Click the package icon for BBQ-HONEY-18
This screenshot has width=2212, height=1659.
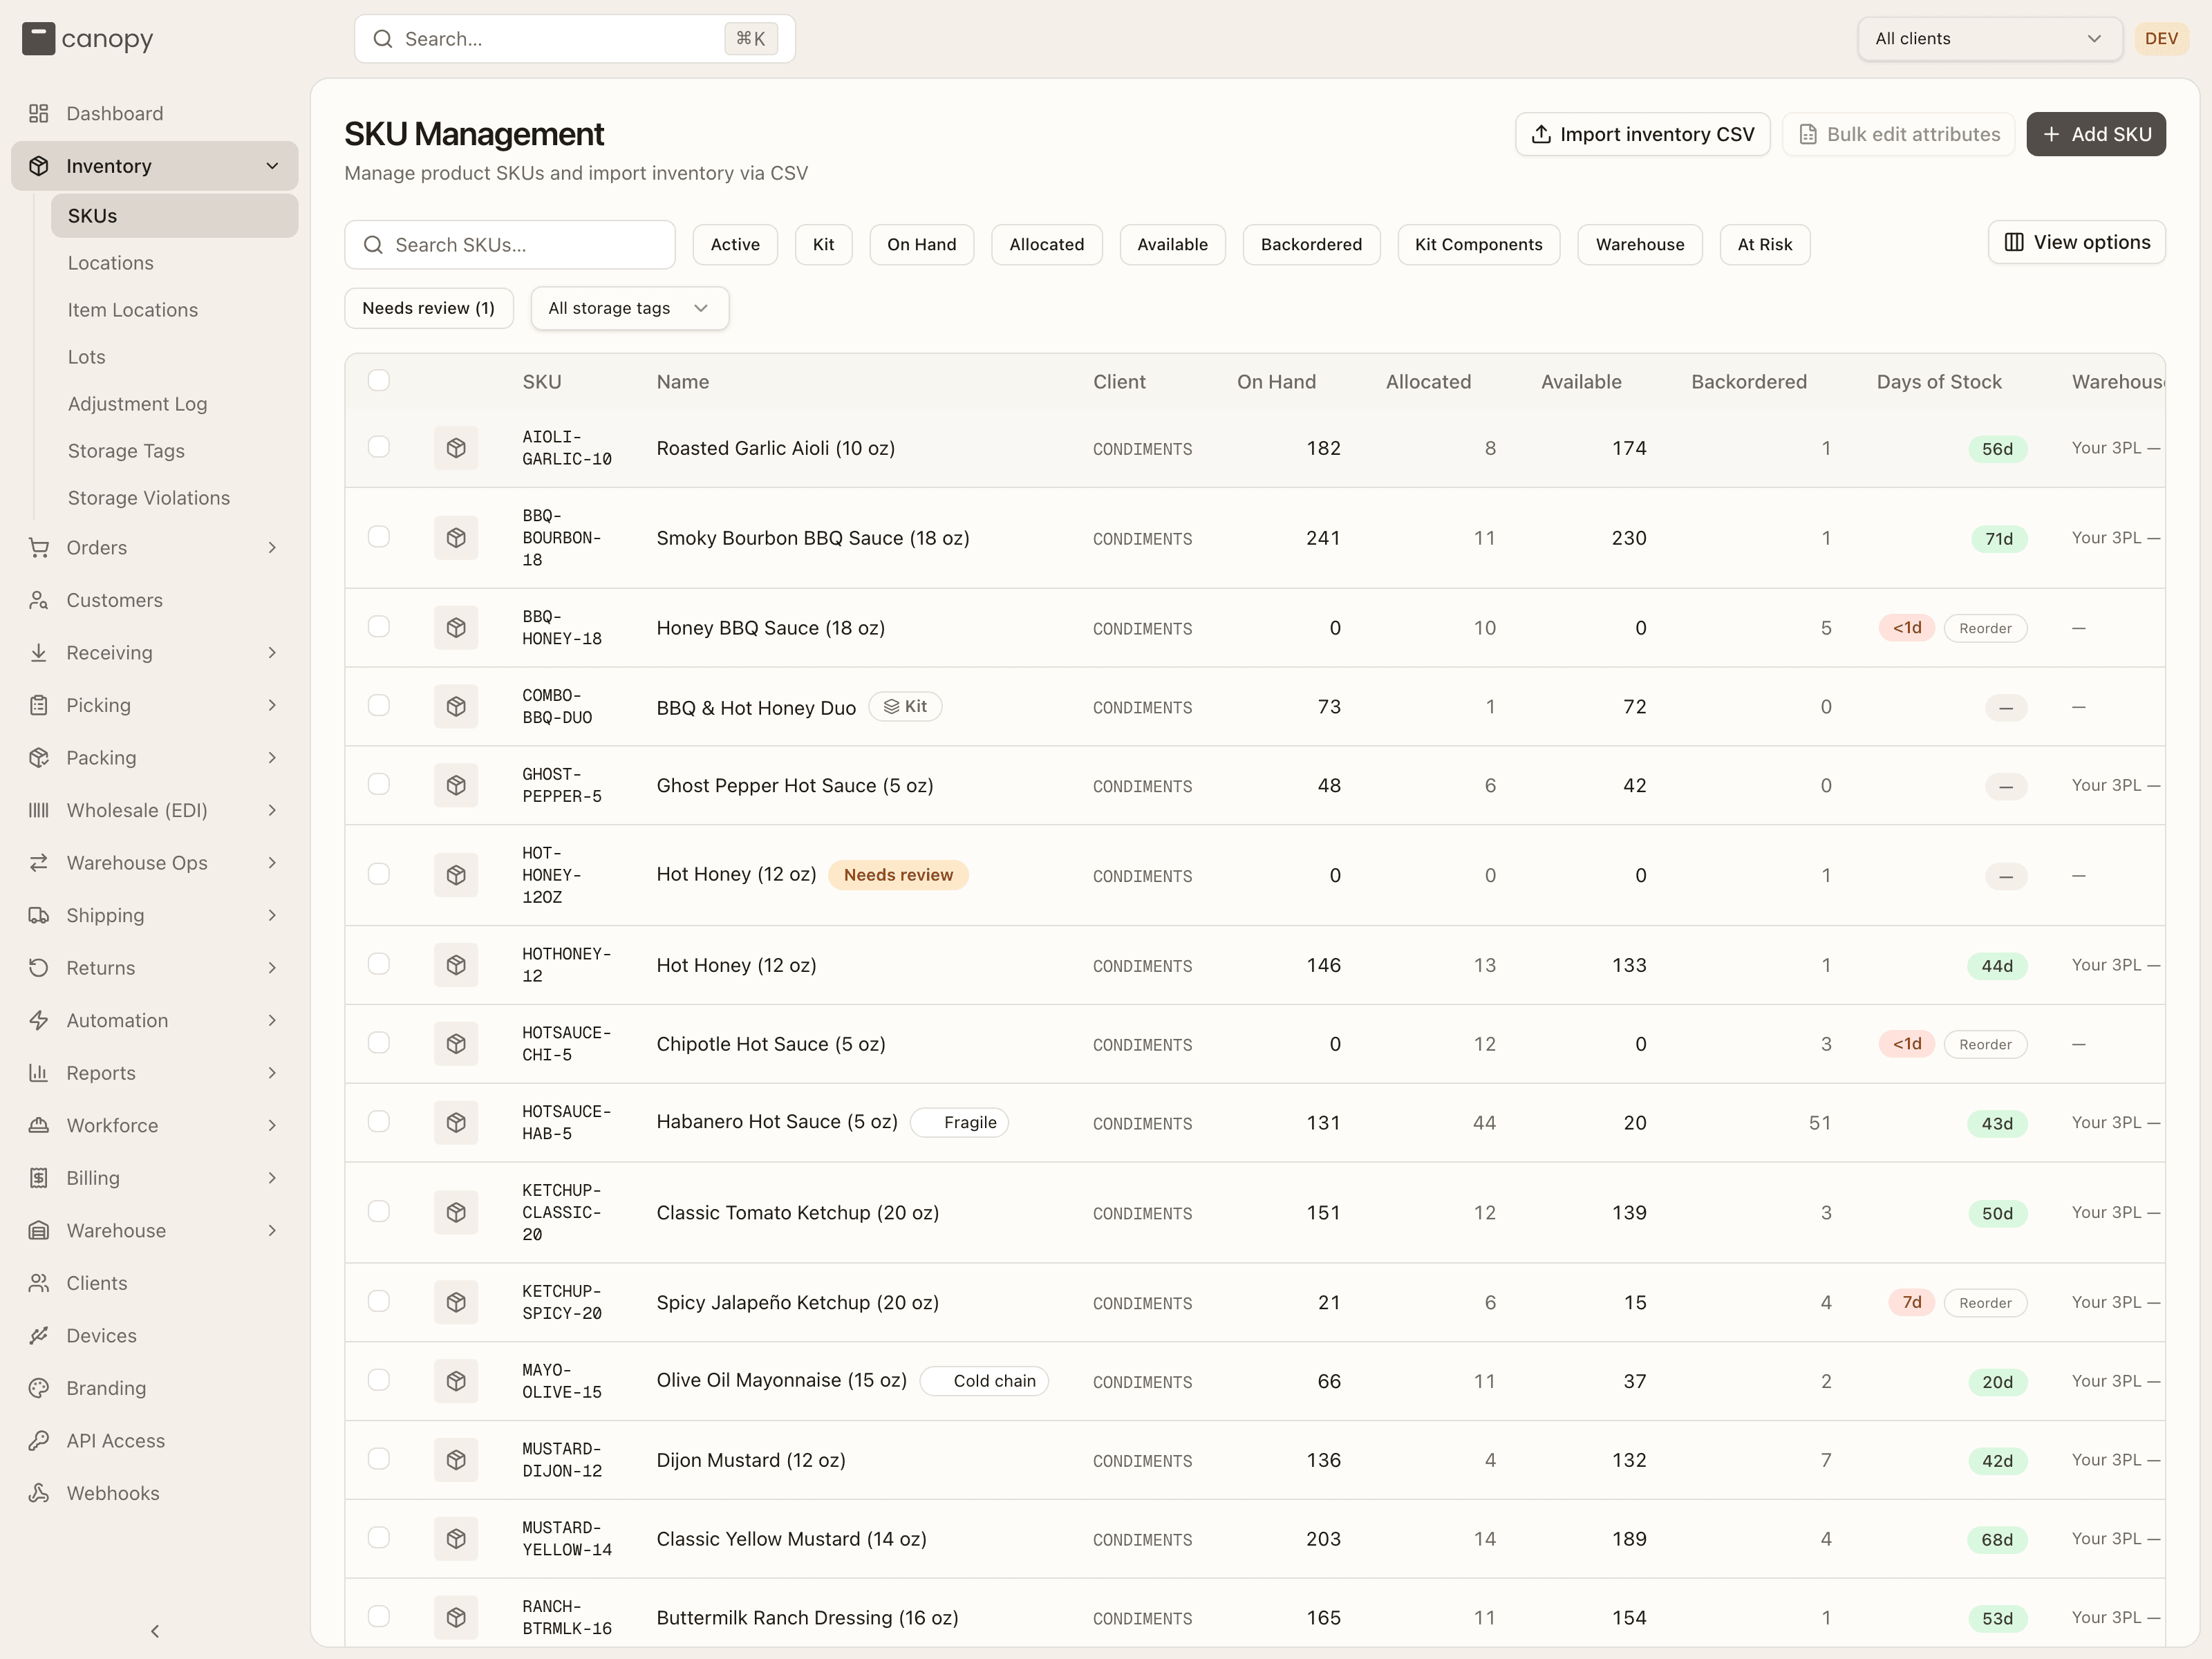coord(456,627)
